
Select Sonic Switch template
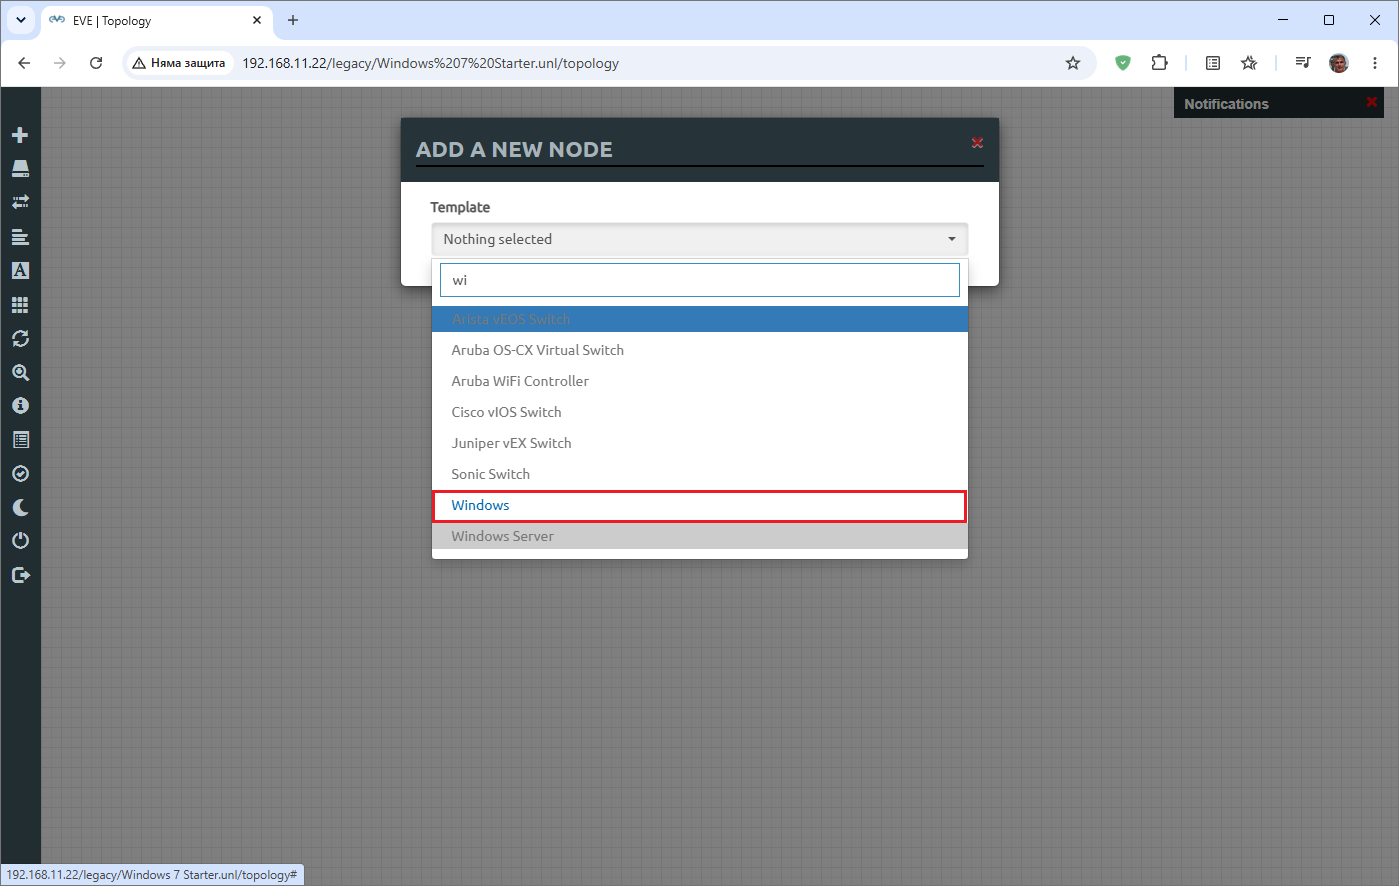click(x=700, y=474)
